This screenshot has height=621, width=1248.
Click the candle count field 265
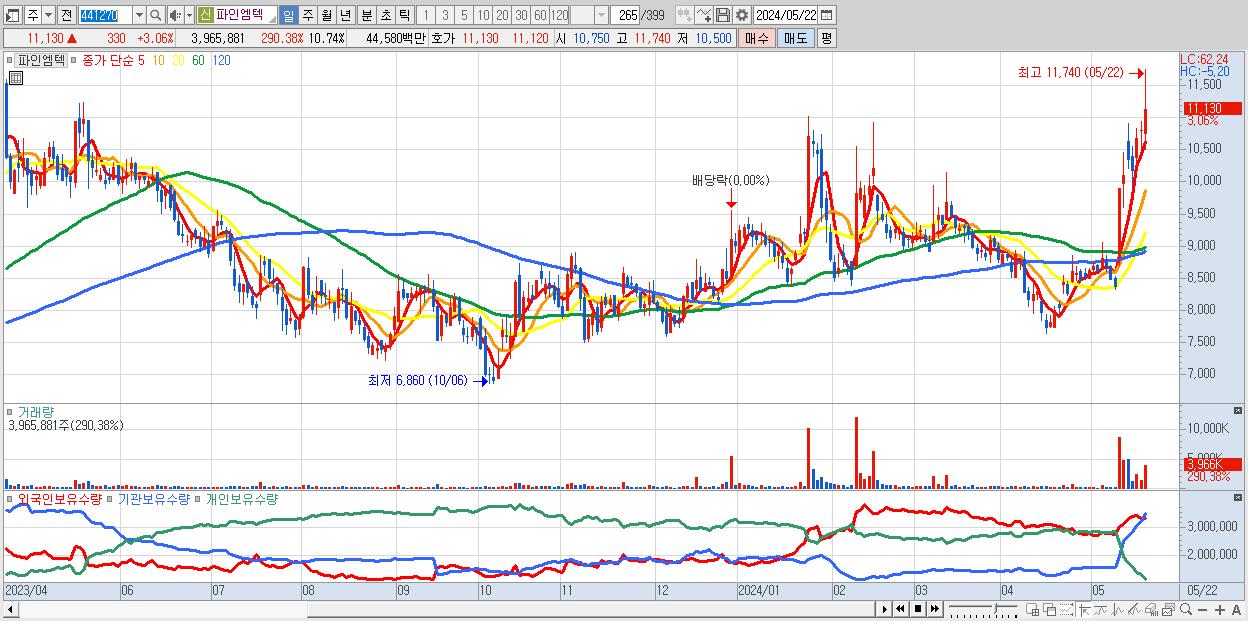tap(625, 15)
